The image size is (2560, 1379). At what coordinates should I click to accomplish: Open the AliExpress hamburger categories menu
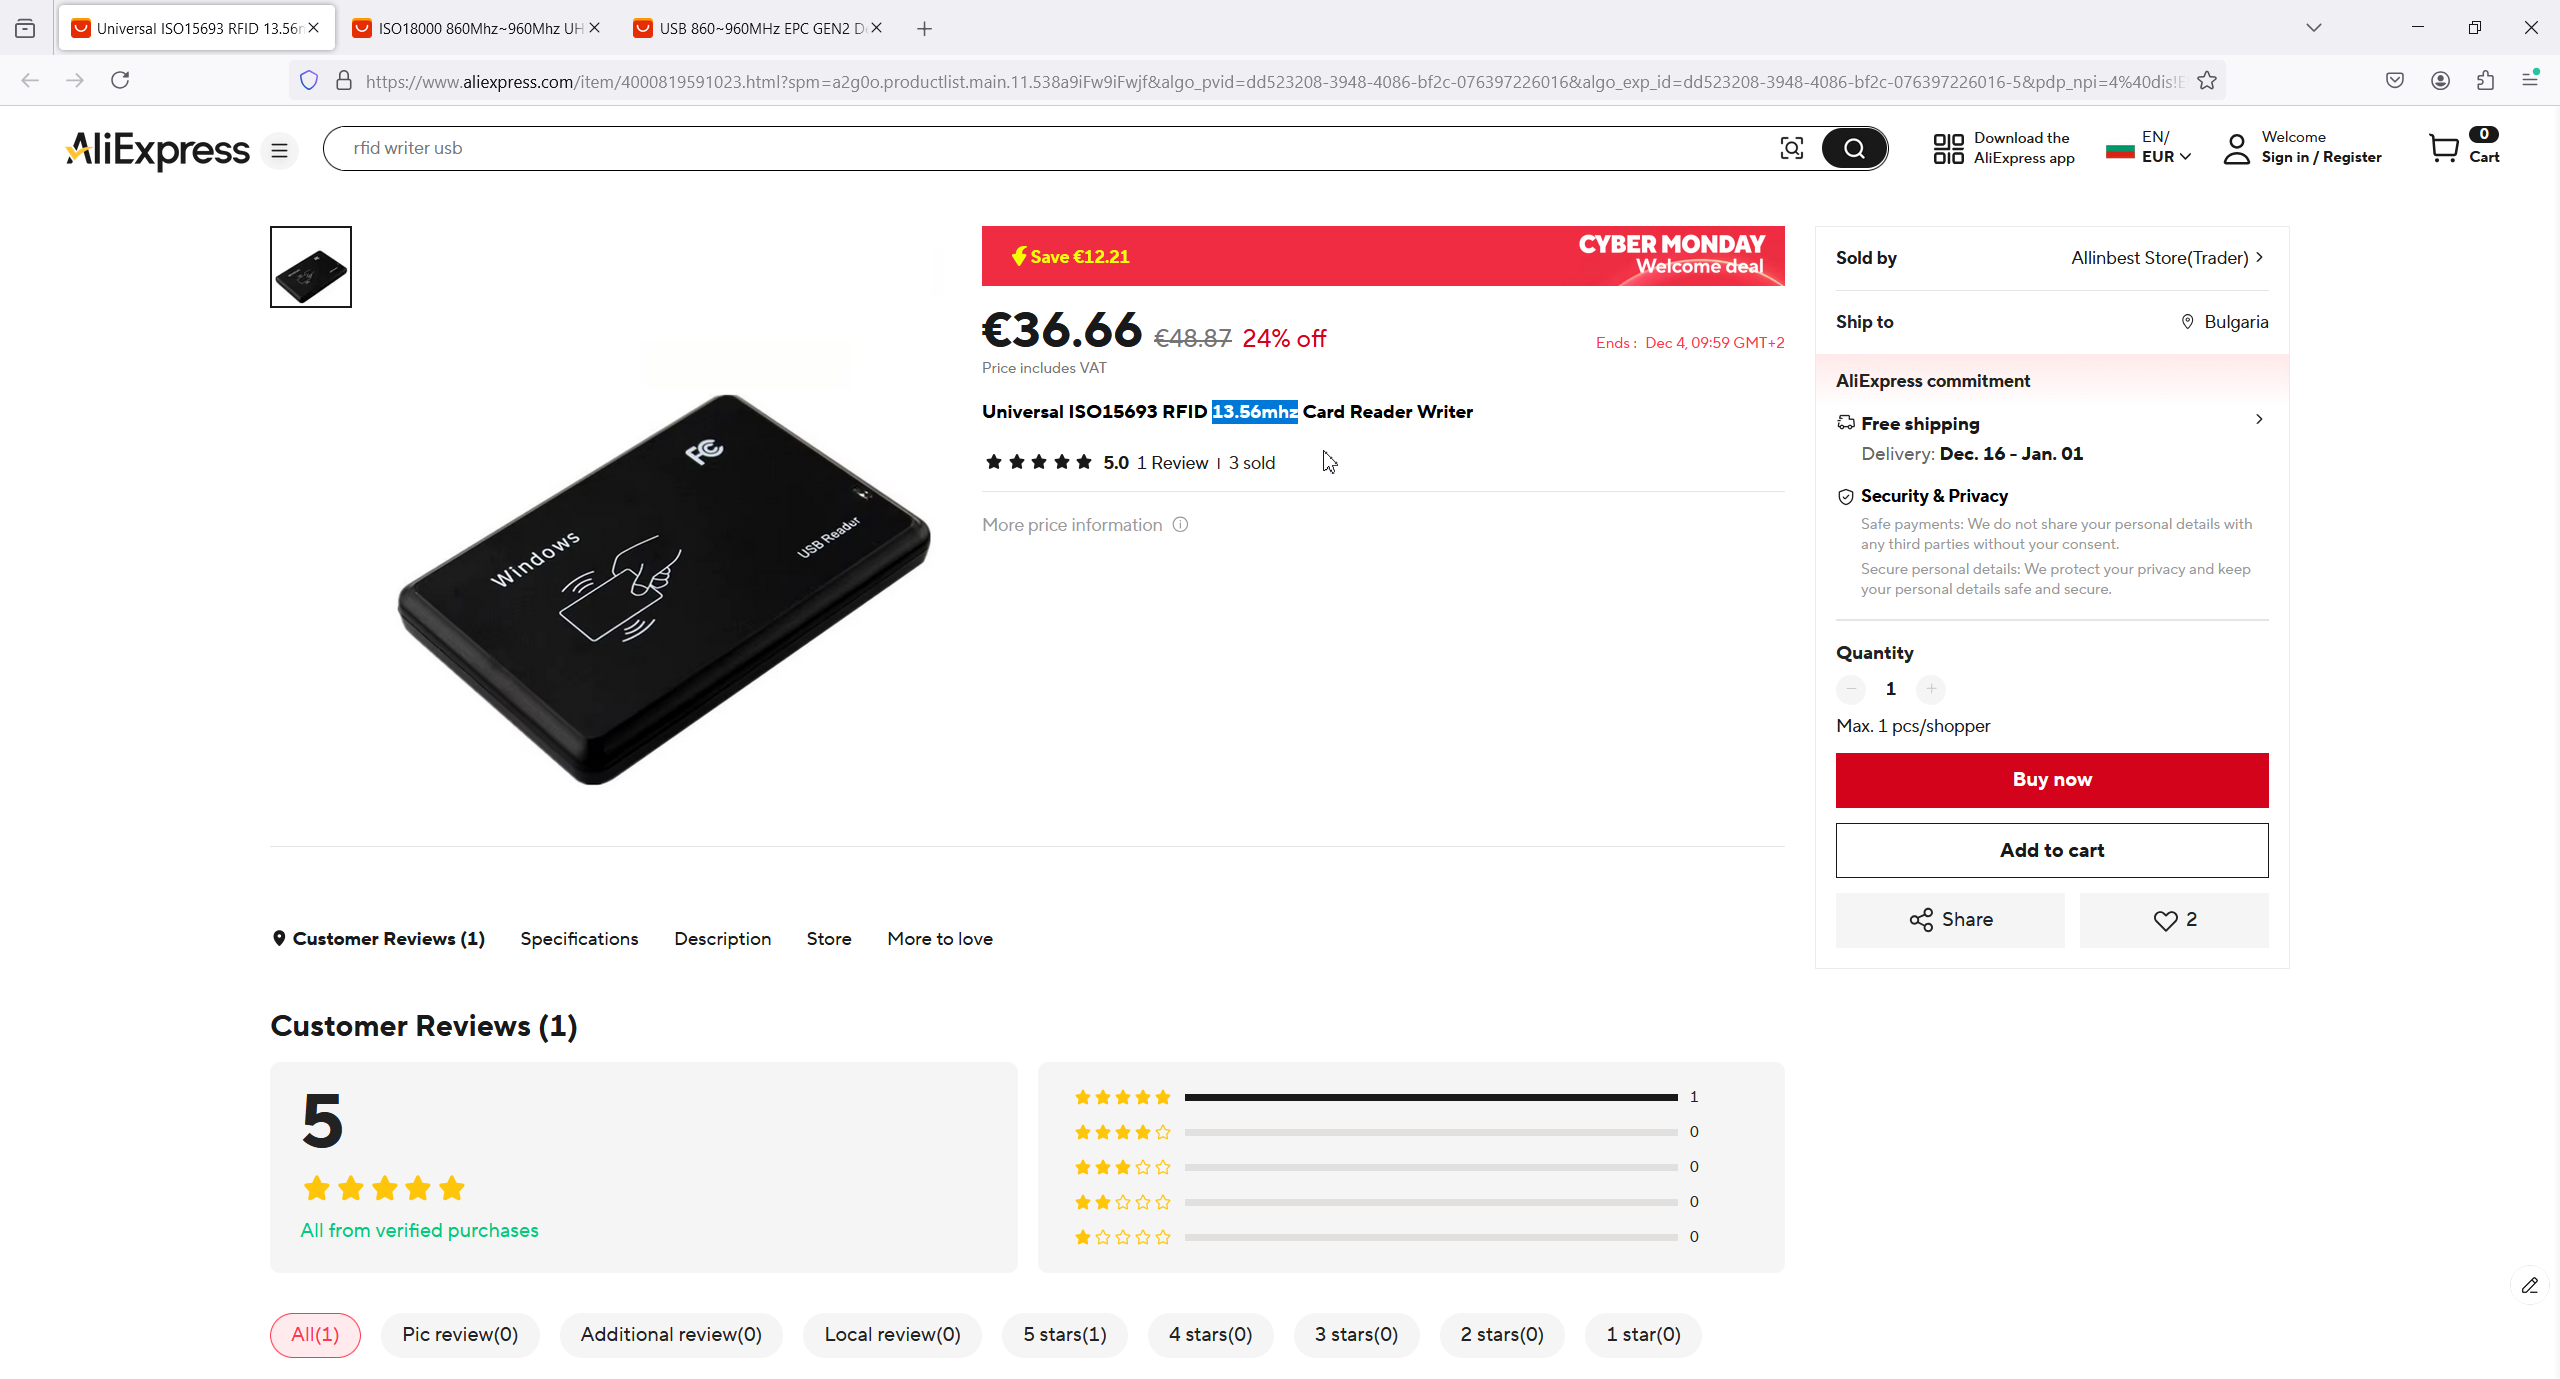280,150
